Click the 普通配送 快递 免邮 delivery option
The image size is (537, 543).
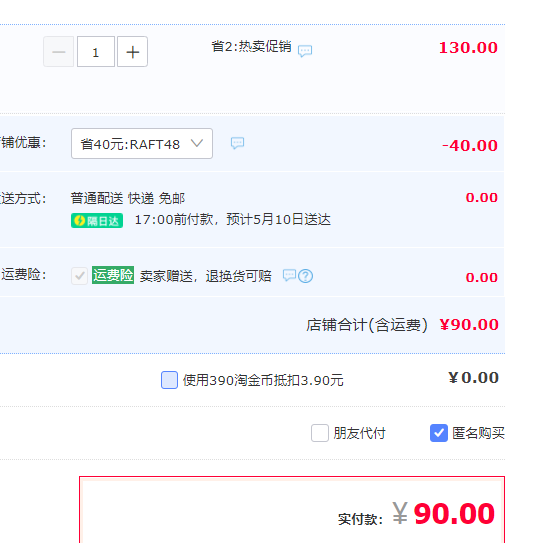coord(128,198)
